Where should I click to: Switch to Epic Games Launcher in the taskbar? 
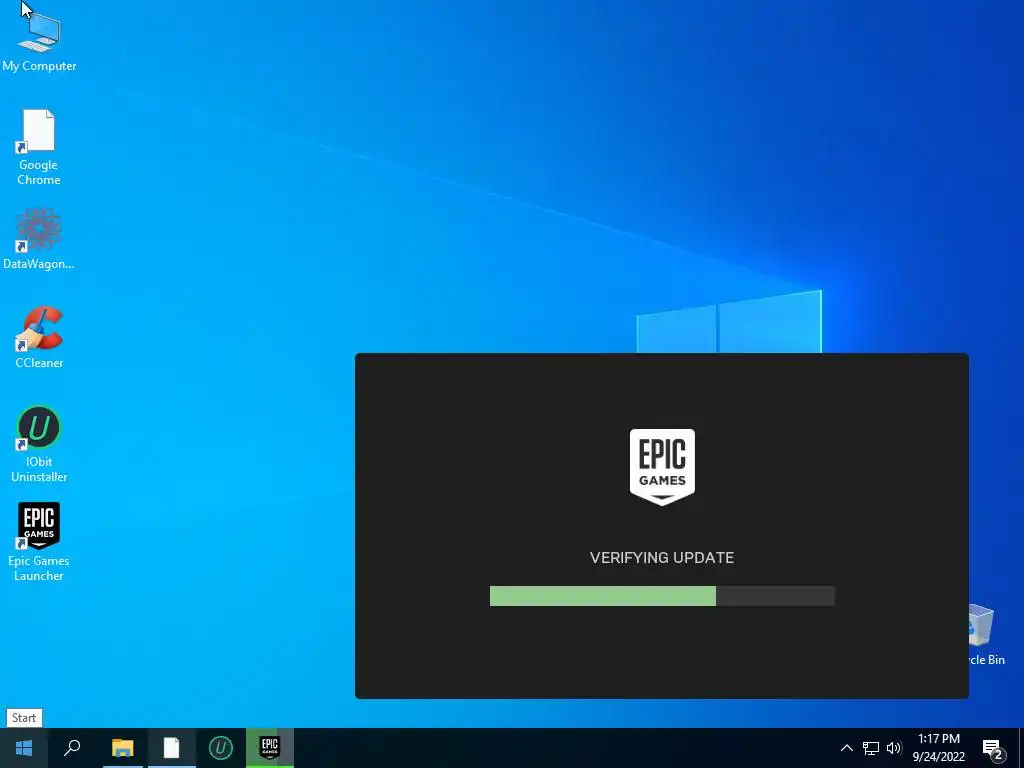[270, 748]
